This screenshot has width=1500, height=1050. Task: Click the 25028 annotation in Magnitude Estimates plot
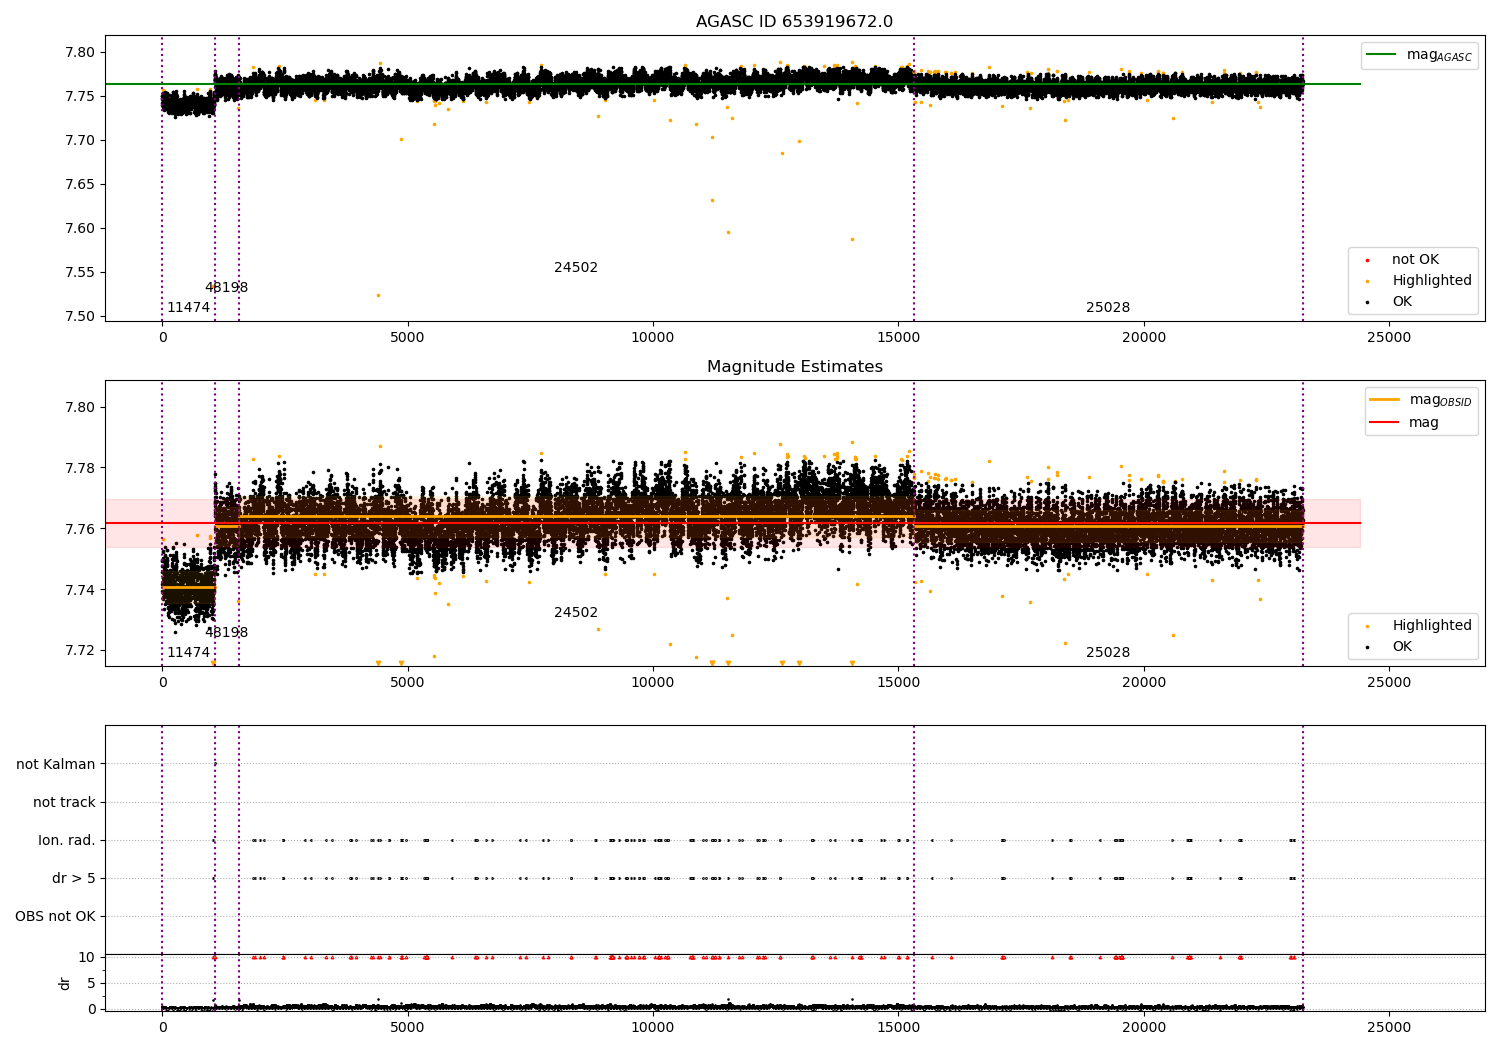click(1108, 653)
